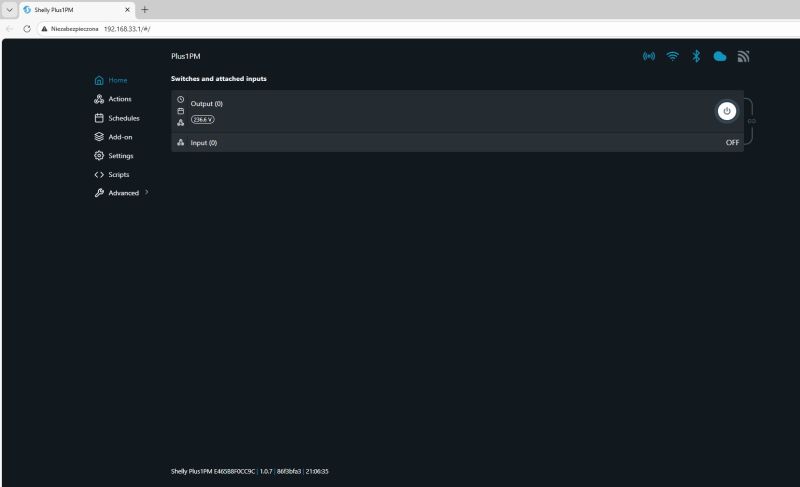800x487 pixels.
Task: Click the cloud status icon
Action: tap(719, 56)
